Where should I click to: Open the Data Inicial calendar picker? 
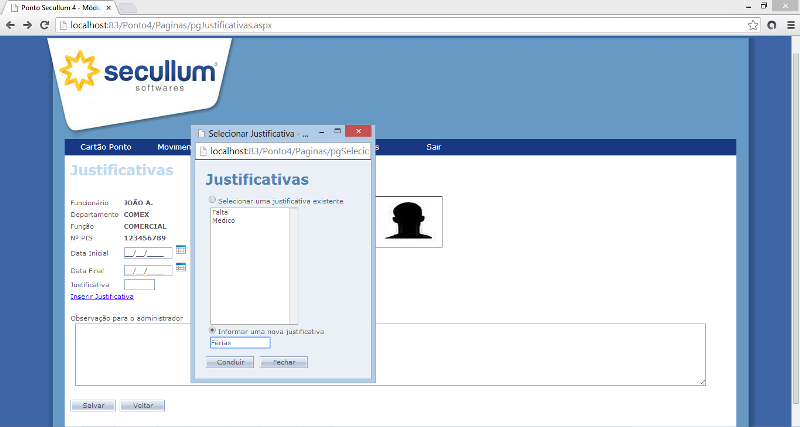pyautogui.click(x=181, y=249)
